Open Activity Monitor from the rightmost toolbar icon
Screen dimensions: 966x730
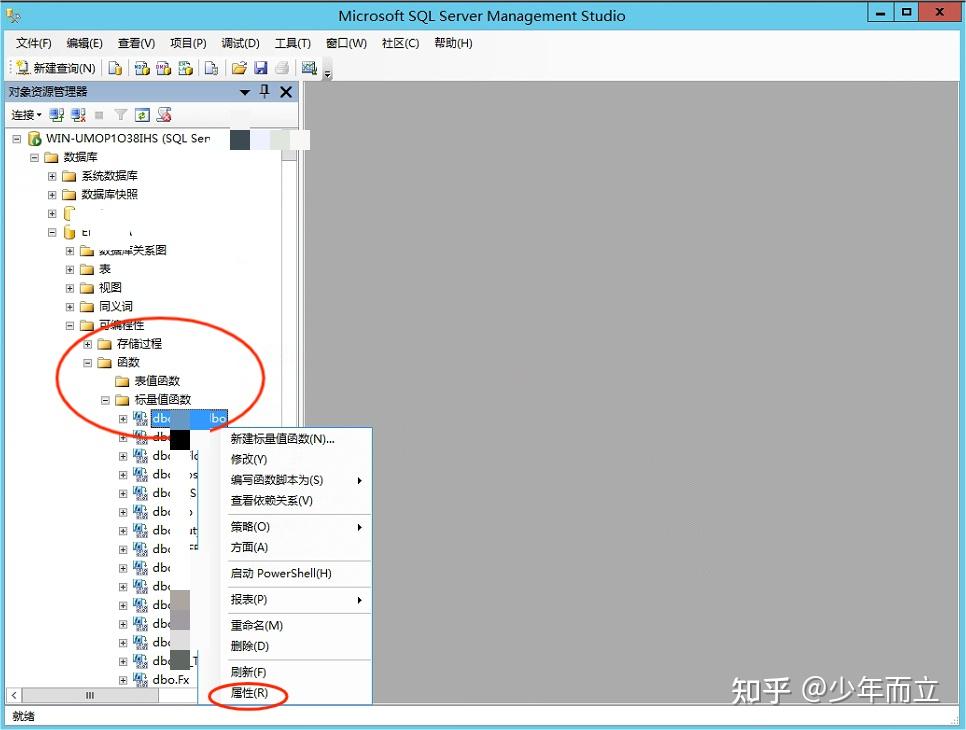tap(310, 67)
